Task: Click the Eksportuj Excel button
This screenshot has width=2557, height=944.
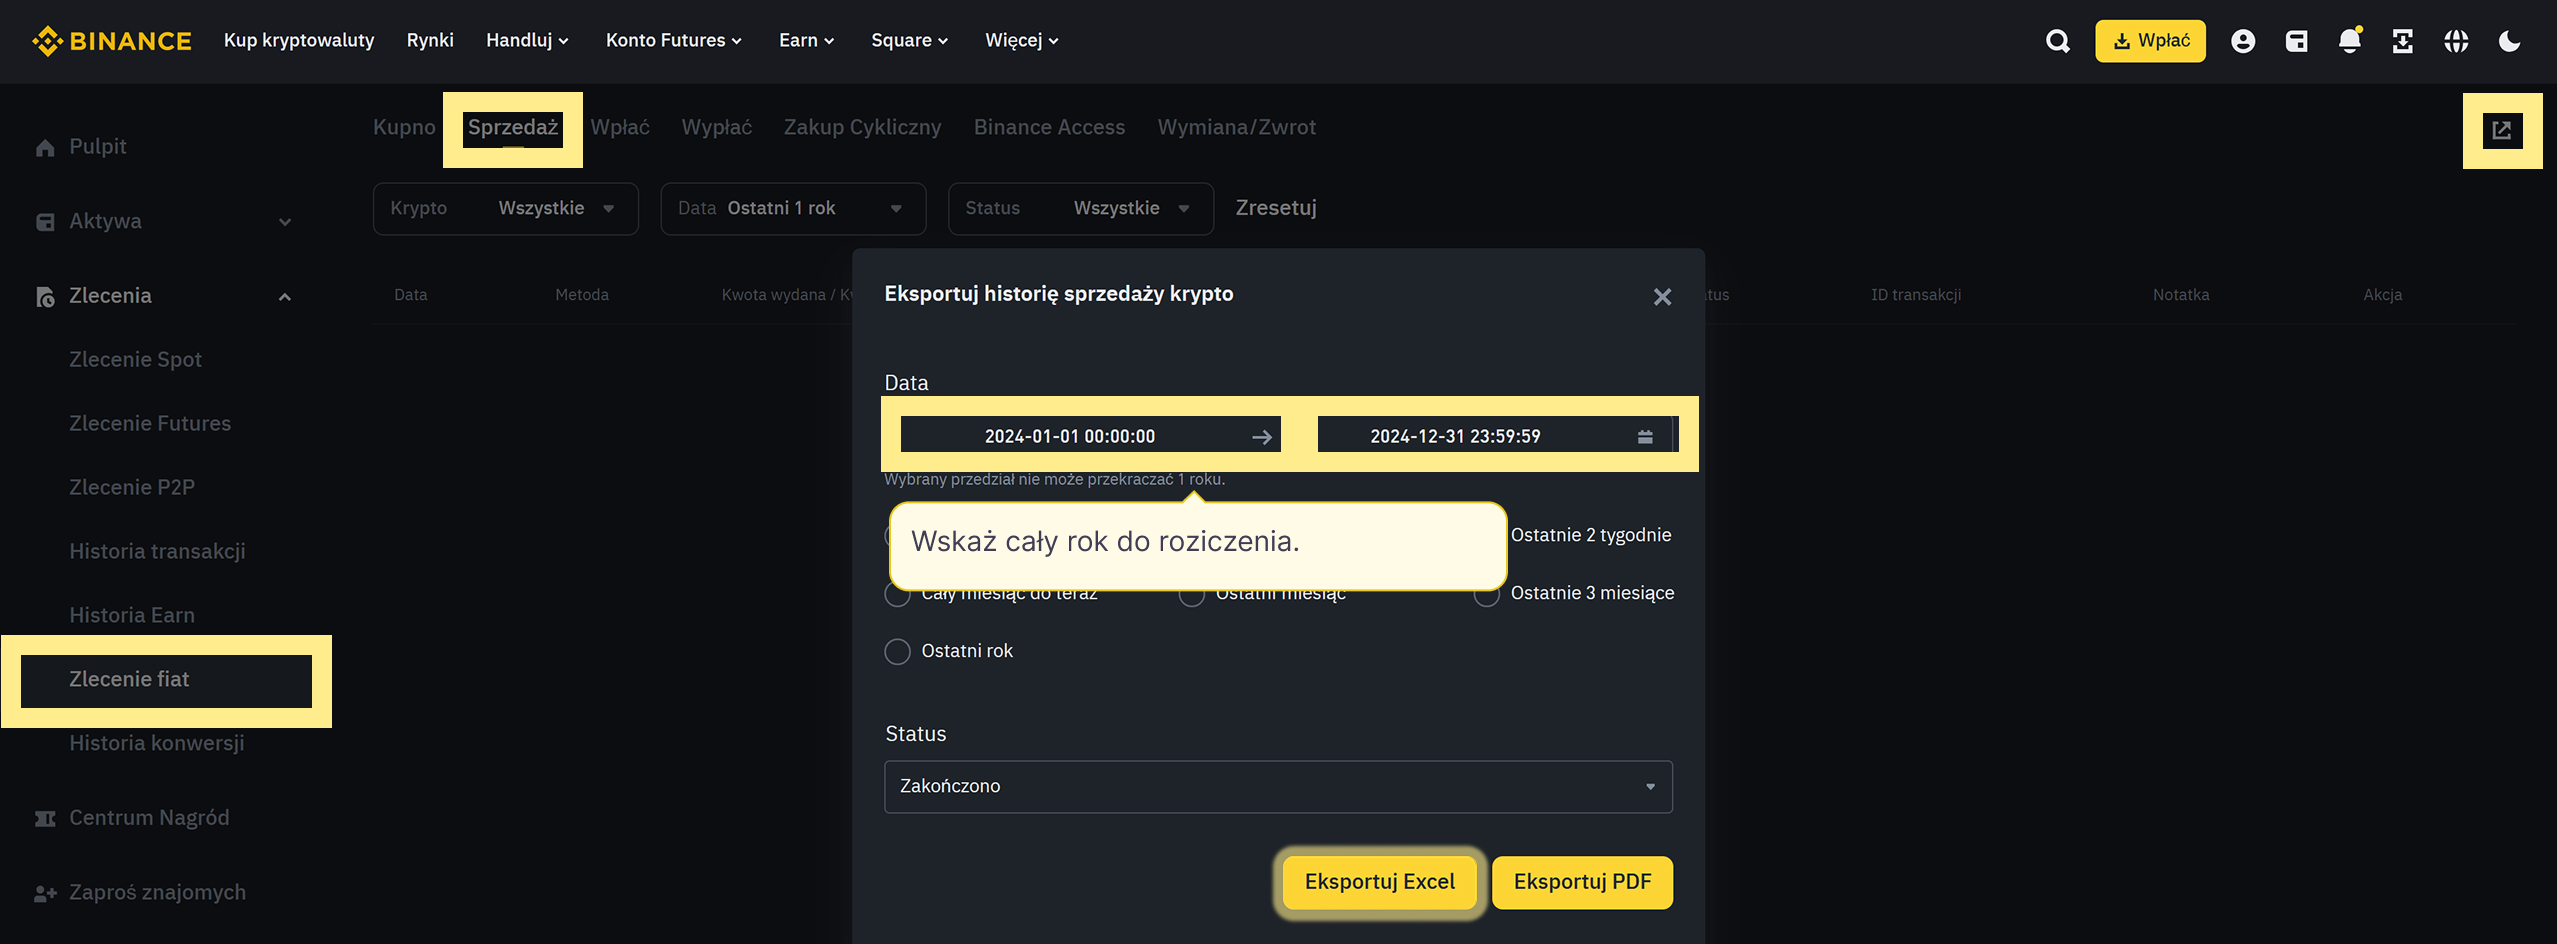Action: 1379,882
